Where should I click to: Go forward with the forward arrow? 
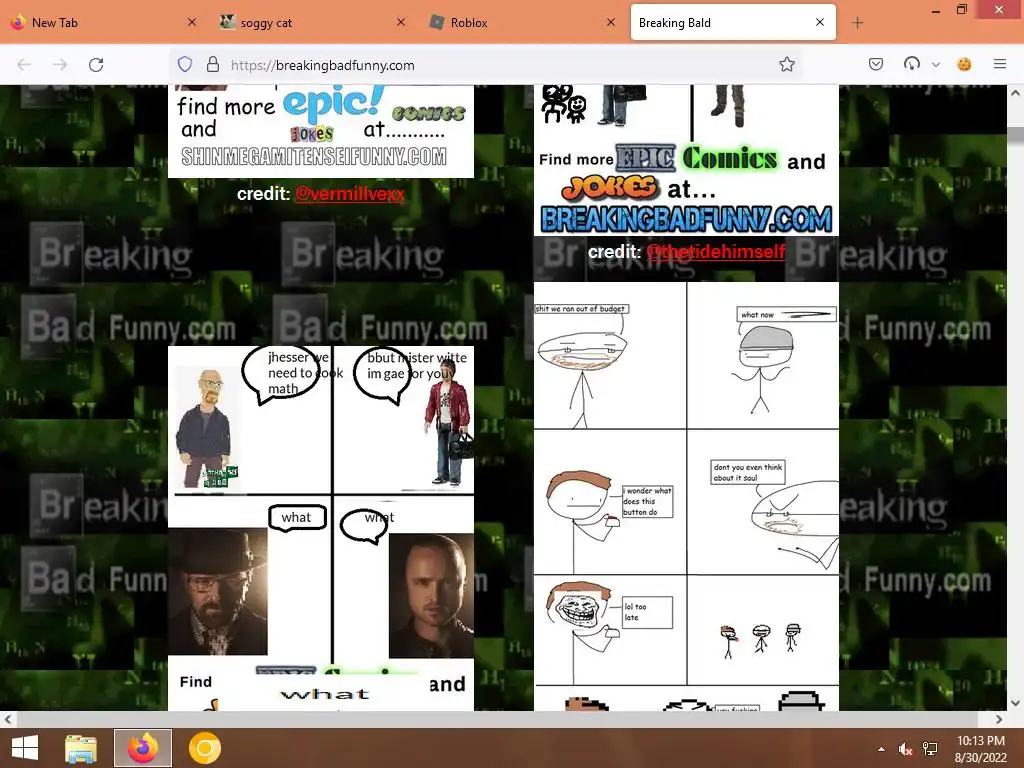pos(60,65)
